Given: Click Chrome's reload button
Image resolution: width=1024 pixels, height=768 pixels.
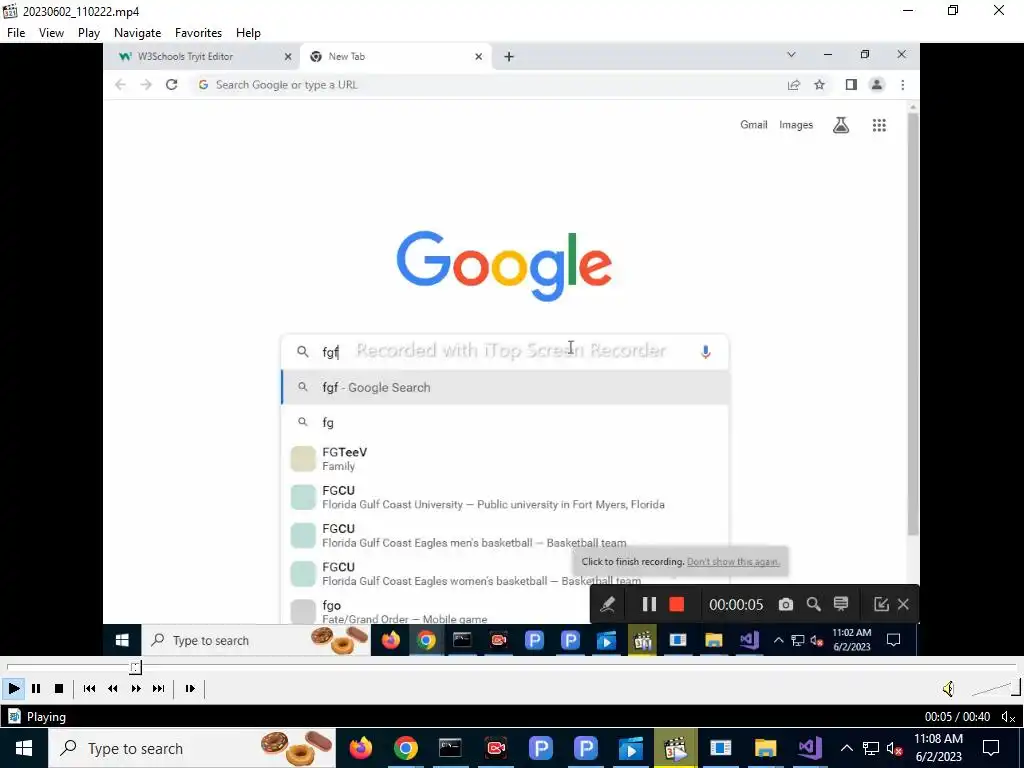Looking at the screenshot, I should (171, 85).
